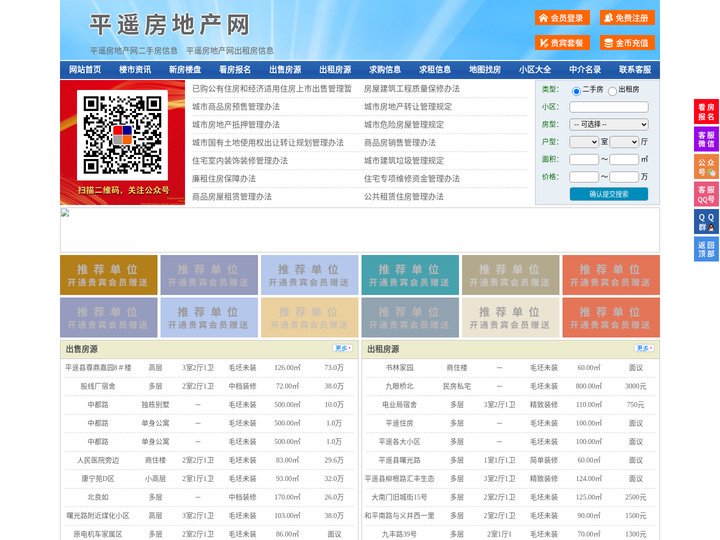Open the 求购信息 navigation item

(x=385, y=70)
